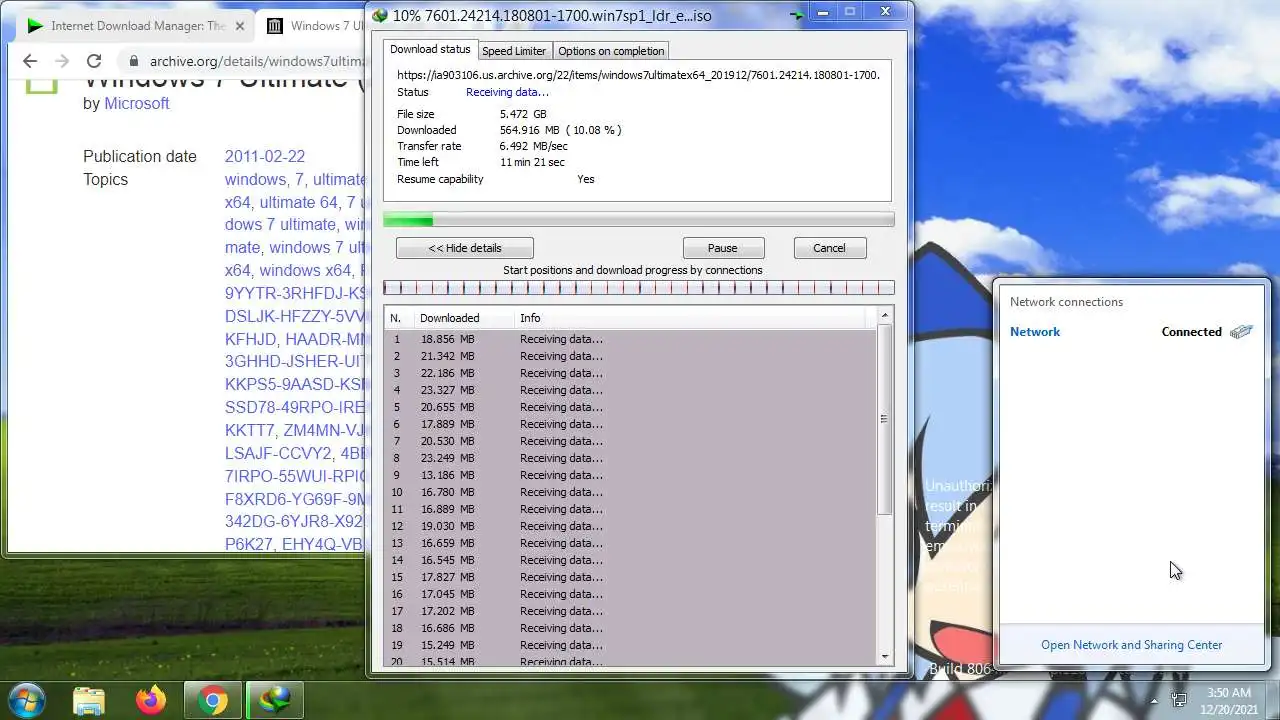This screenshot has height=720, width=1280.
Task: Close the Internet Download Manager Chrome tab
Action: 240,26
